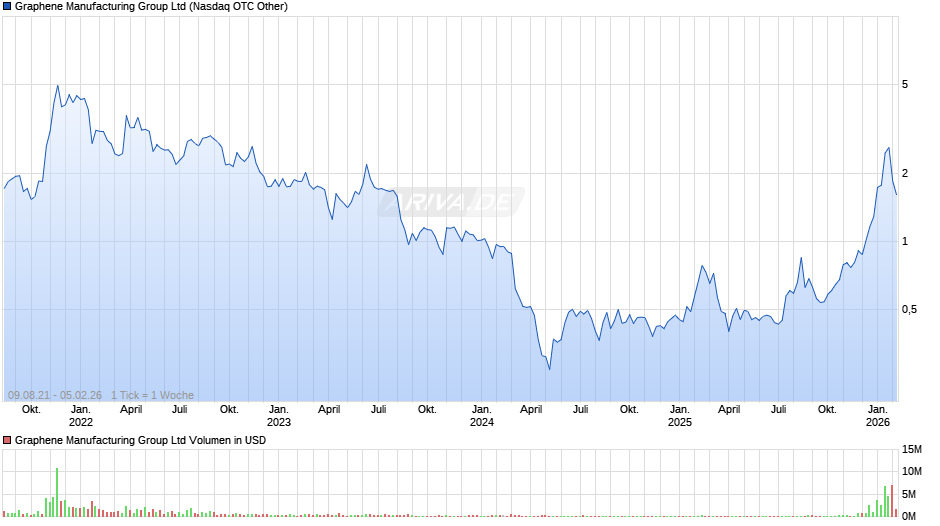Click the volume axis label '5M'
Viewport: 940px width, 526px height.
click(909, 494)
